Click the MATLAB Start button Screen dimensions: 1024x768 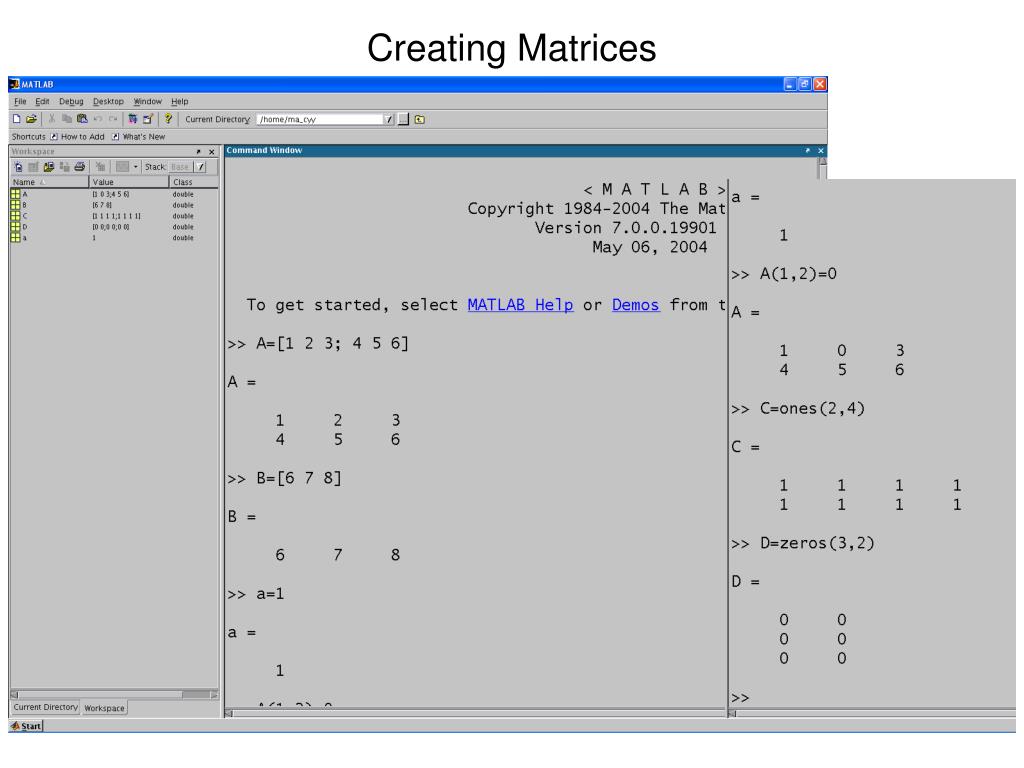point(26,726)
